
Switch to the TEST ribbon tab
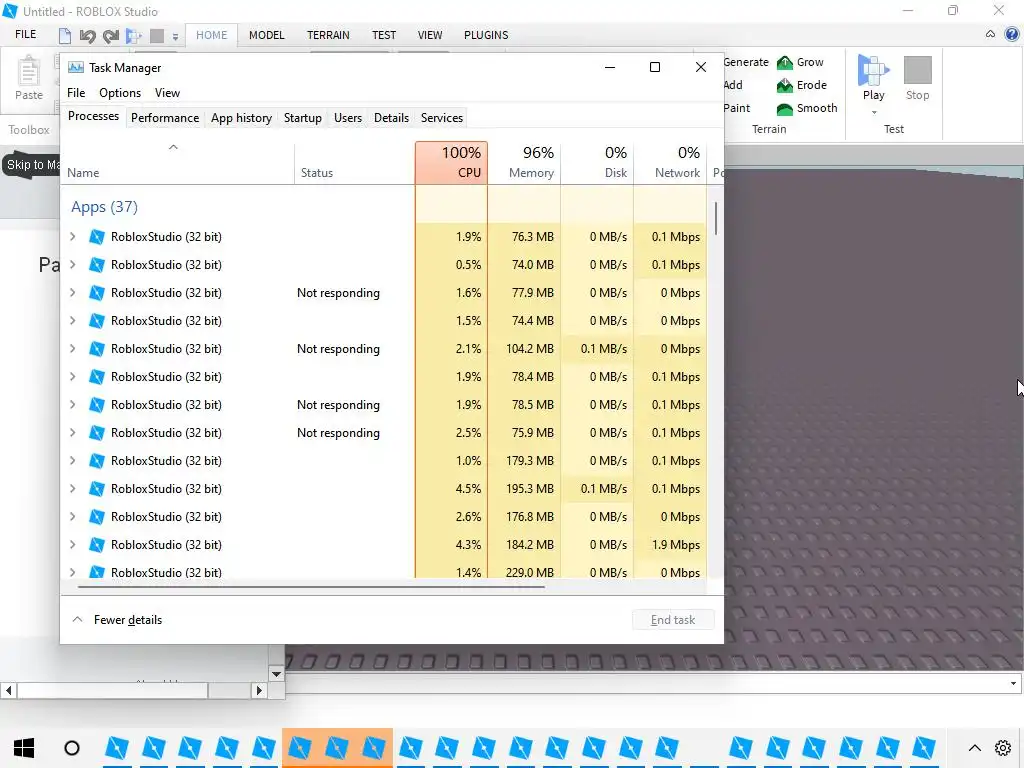click(383, 35)
